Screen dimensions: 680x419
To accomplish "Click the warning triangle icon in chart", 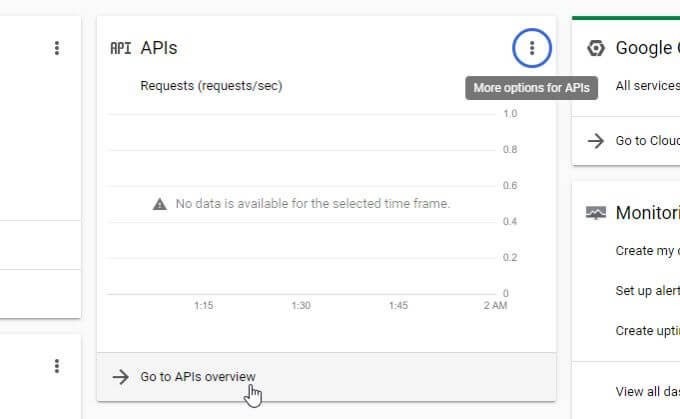I will 159,204.
